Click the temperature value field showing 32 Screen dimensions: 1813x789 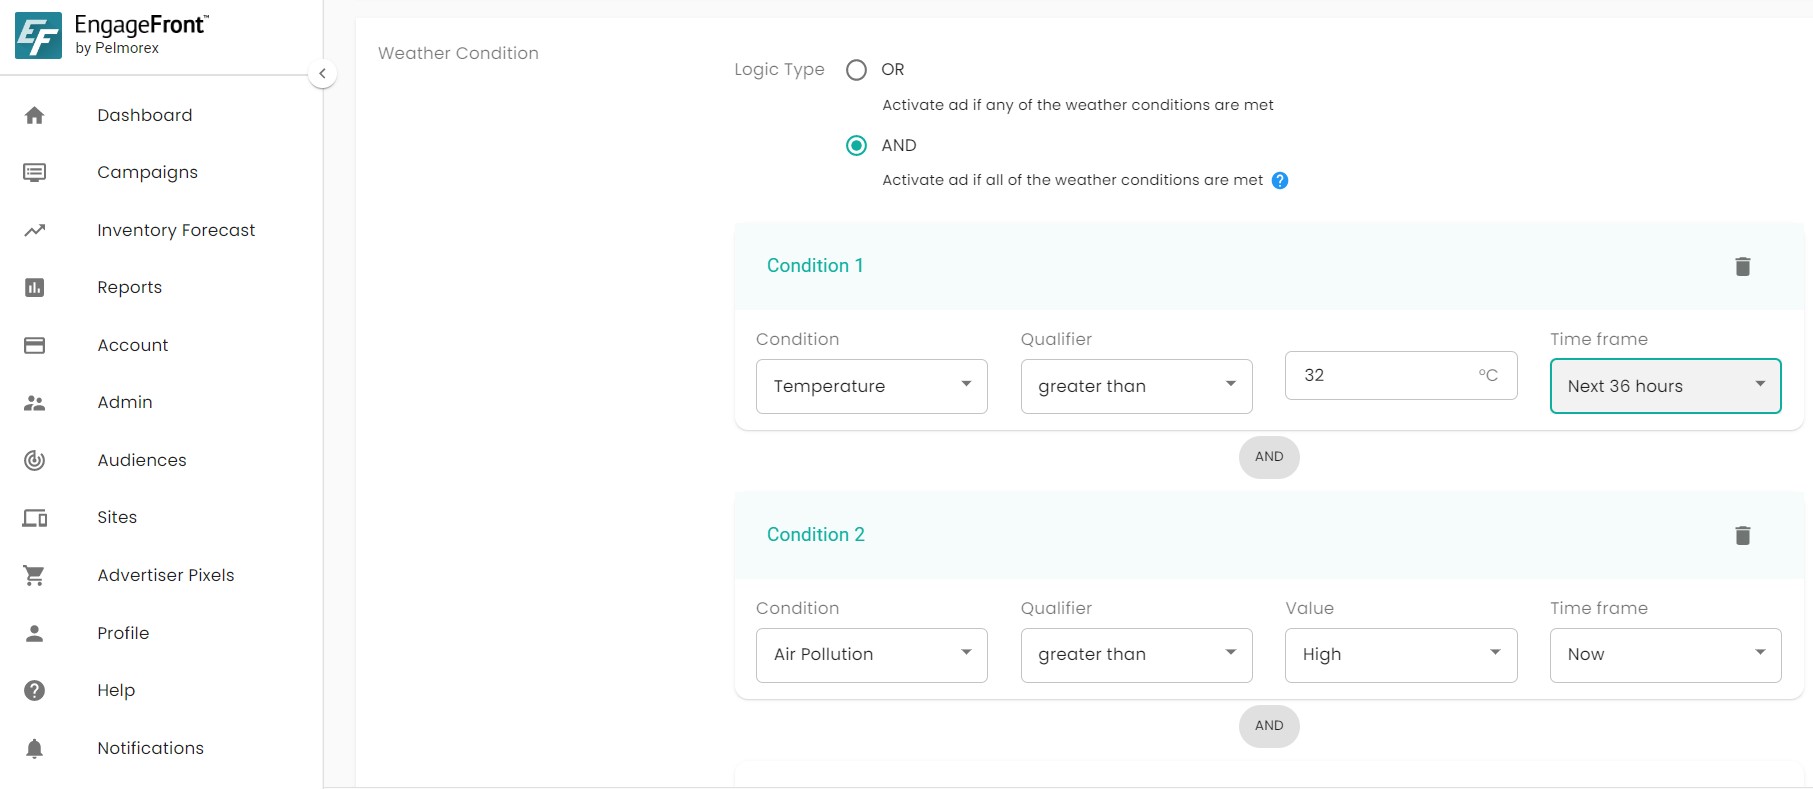point(1401,375)
